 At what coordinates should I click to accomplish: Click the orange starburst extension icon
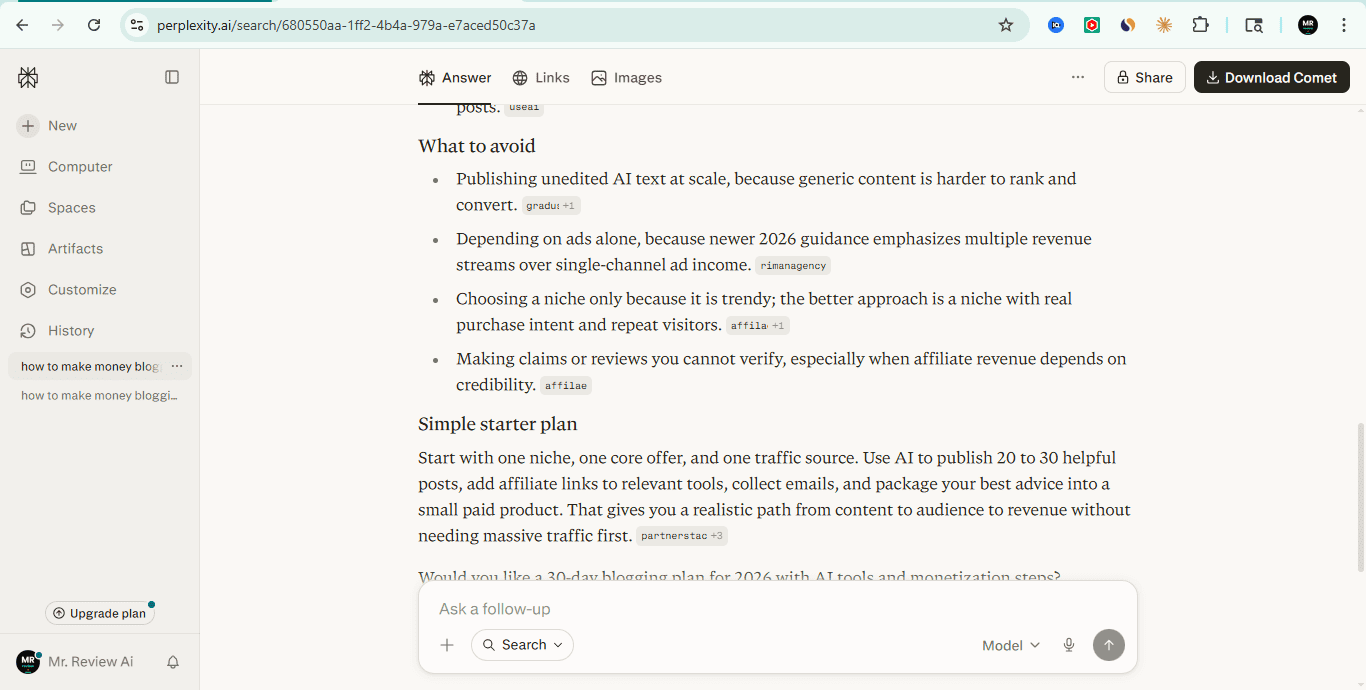point(1164,25)
